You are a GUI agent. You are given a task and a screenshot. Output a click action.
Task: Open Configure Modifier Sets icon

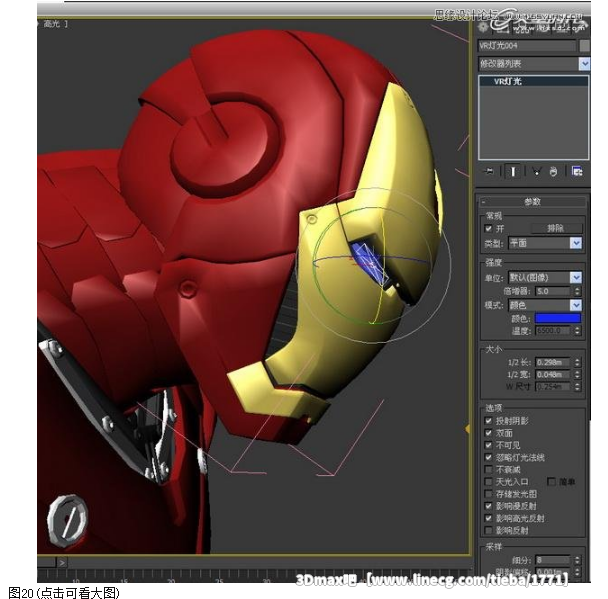pos(577,171)
